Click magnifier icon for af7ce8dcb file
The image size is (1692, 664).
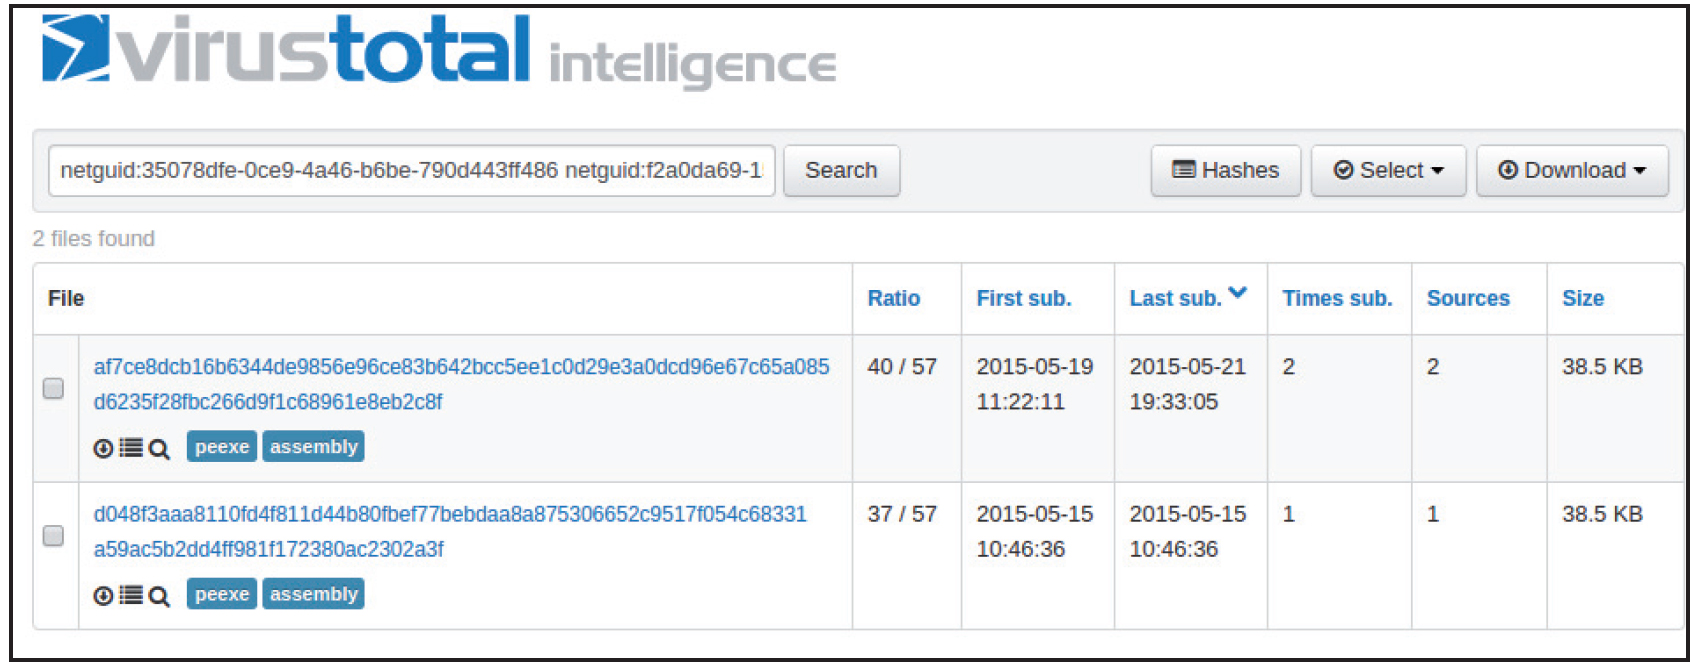159,449
